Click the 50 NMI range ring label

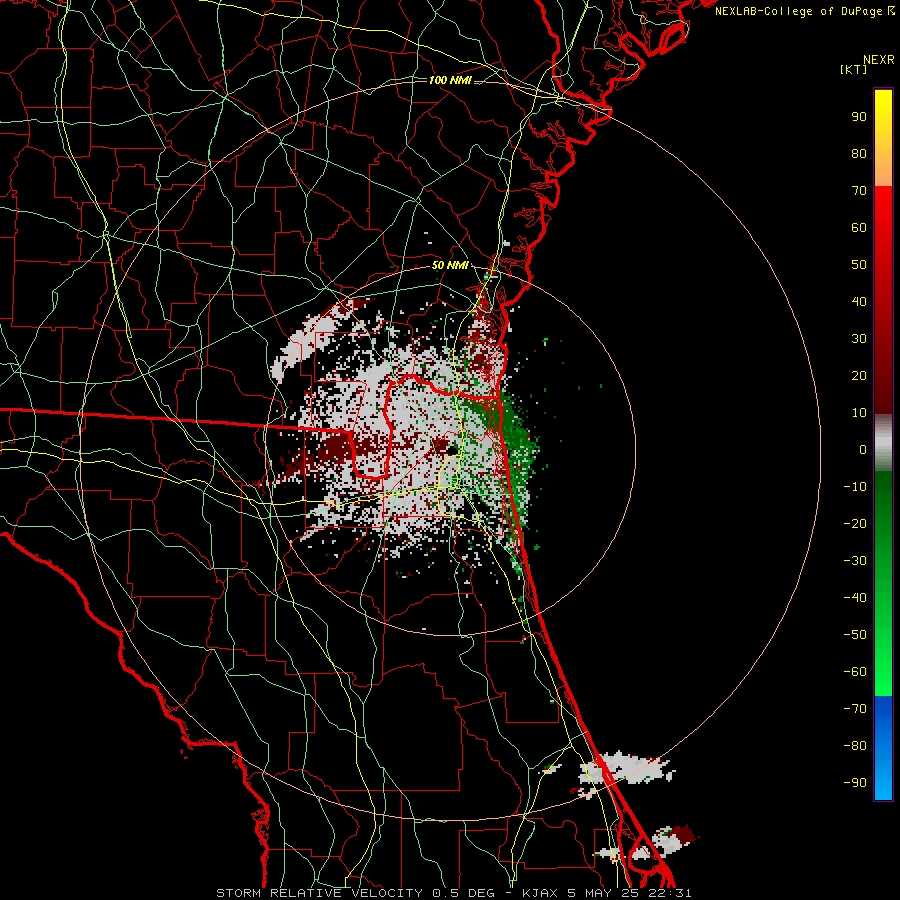click(450, 265)
